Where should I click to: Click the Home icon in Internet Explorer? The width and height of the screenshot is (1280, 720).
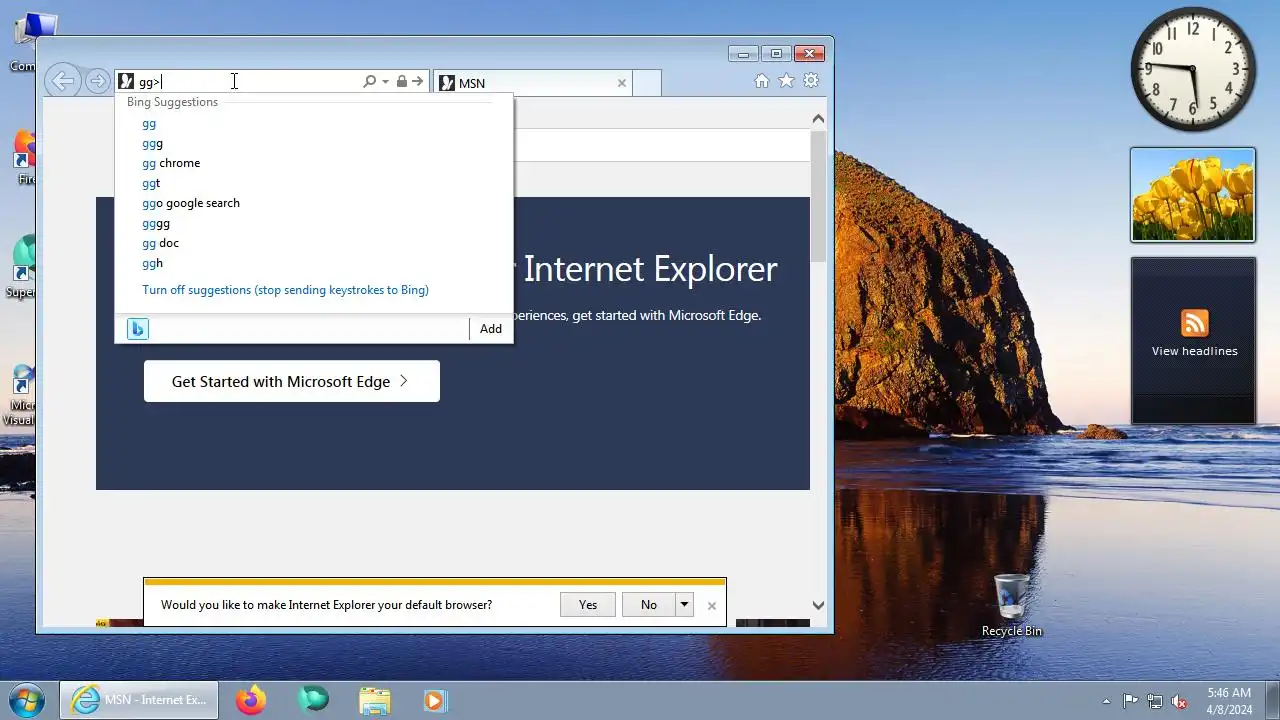click(x=762, y=81)
